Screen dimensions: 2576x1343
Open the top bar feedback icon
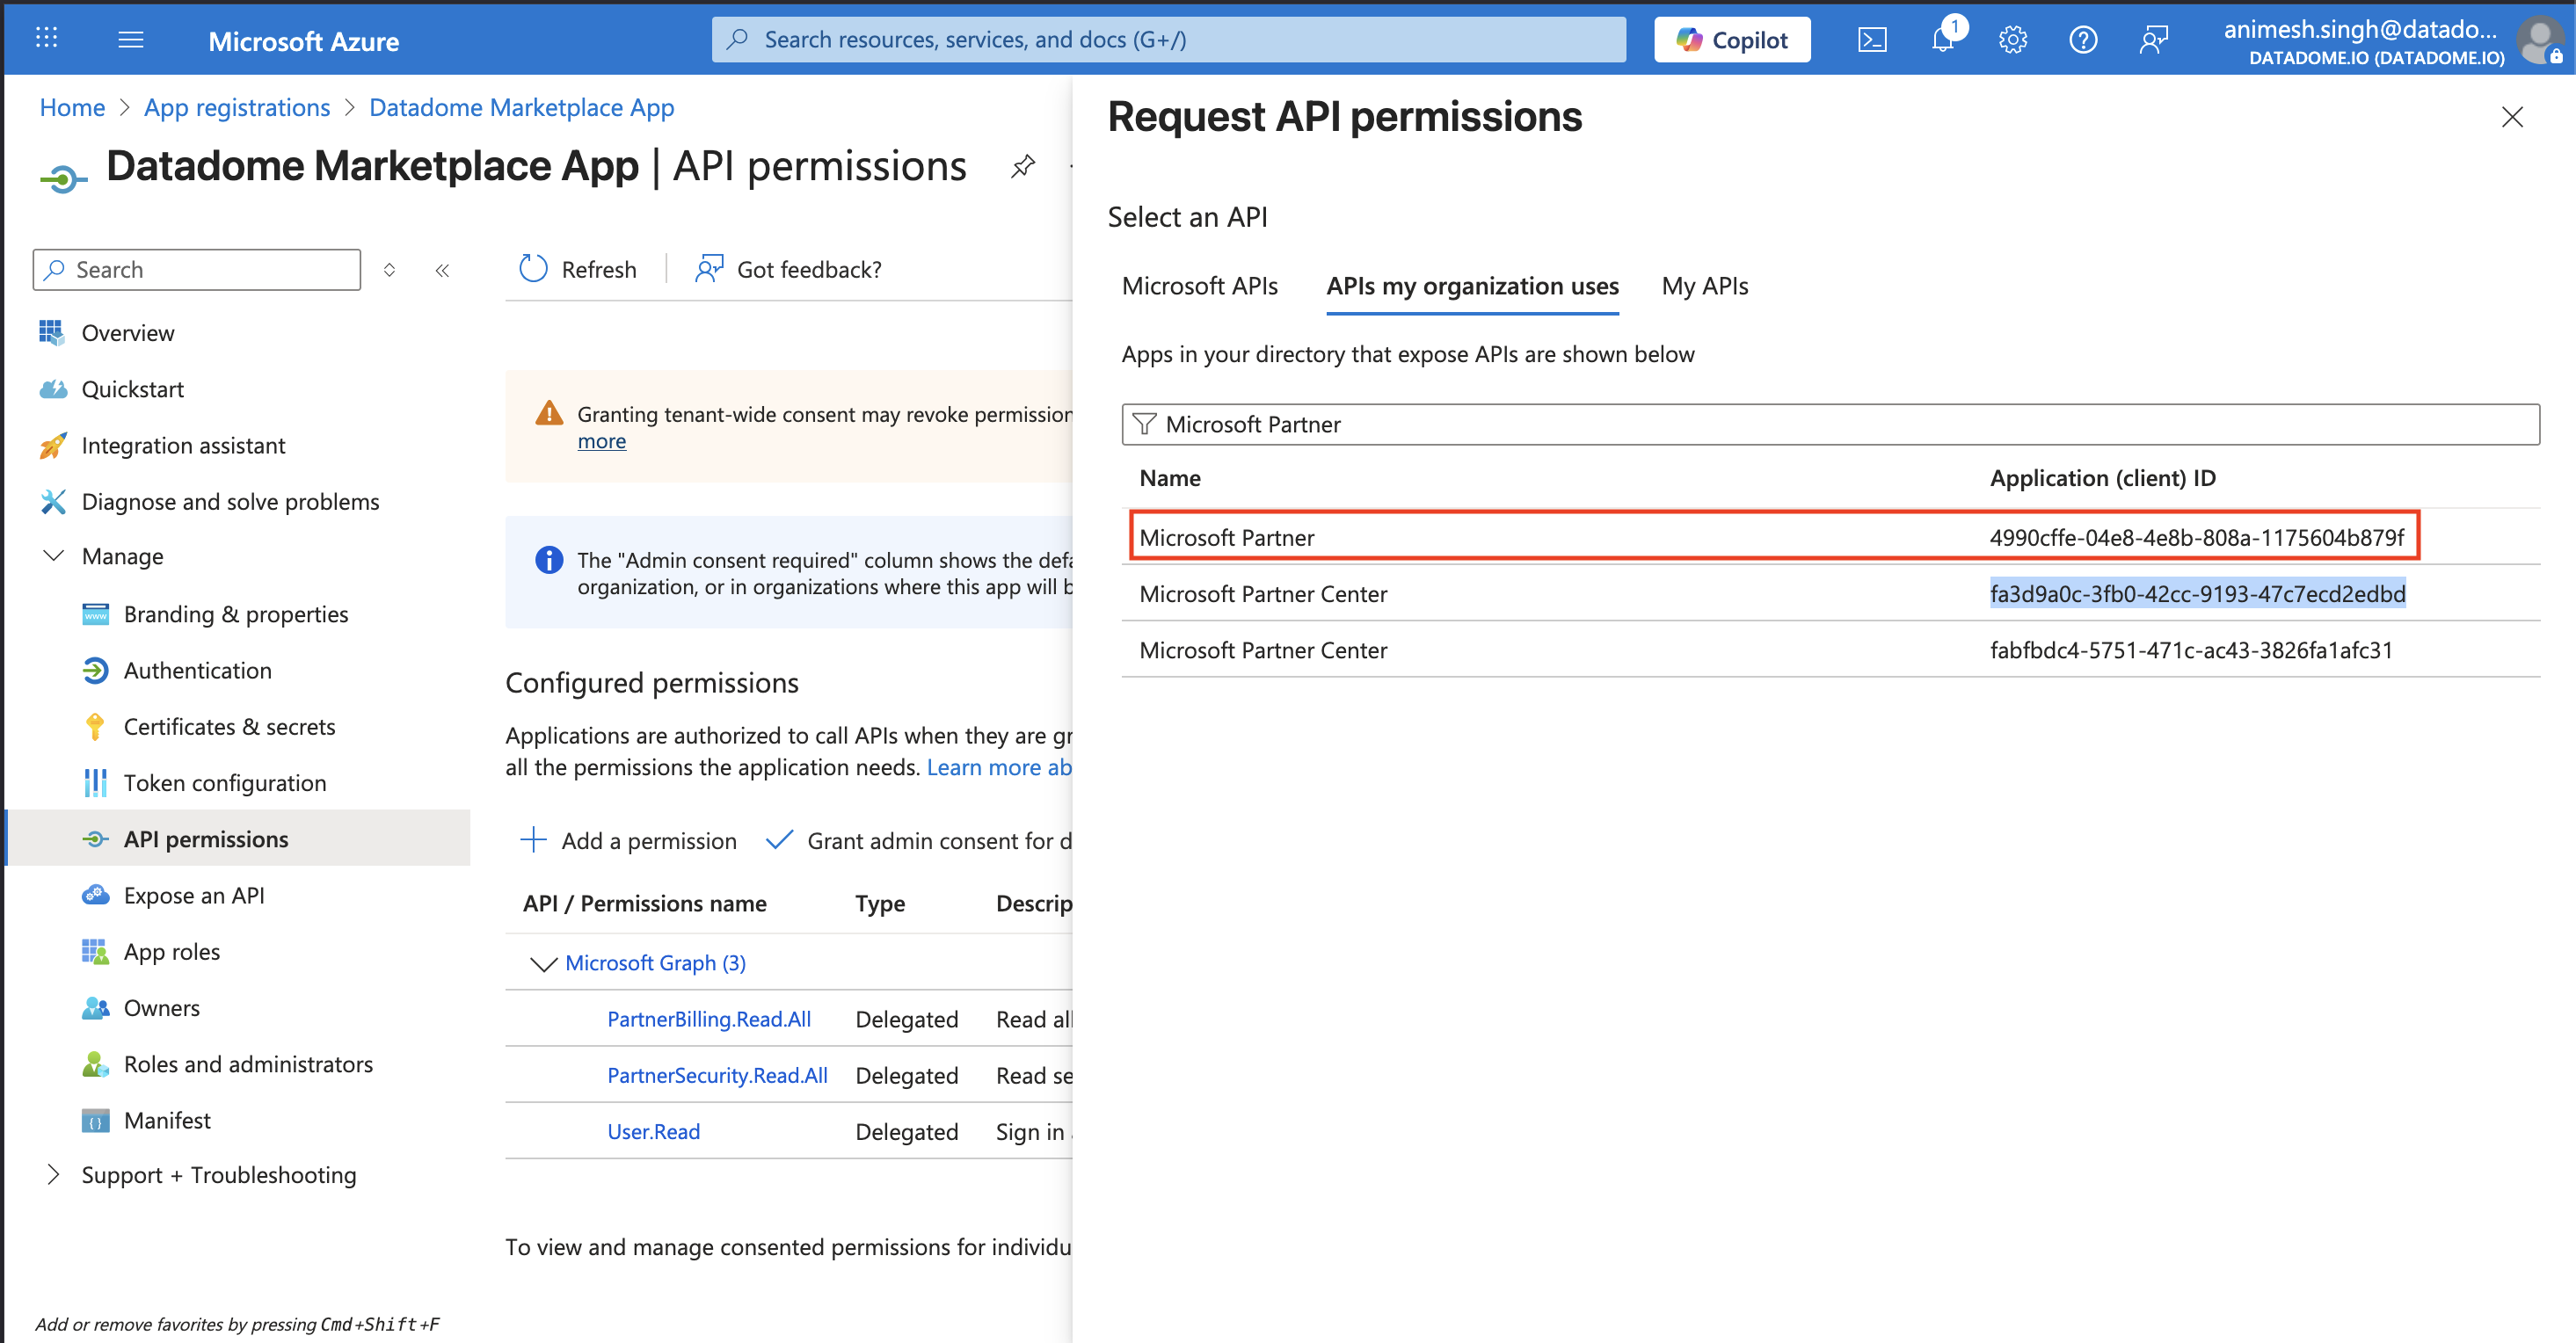[x=2154, y=40]
